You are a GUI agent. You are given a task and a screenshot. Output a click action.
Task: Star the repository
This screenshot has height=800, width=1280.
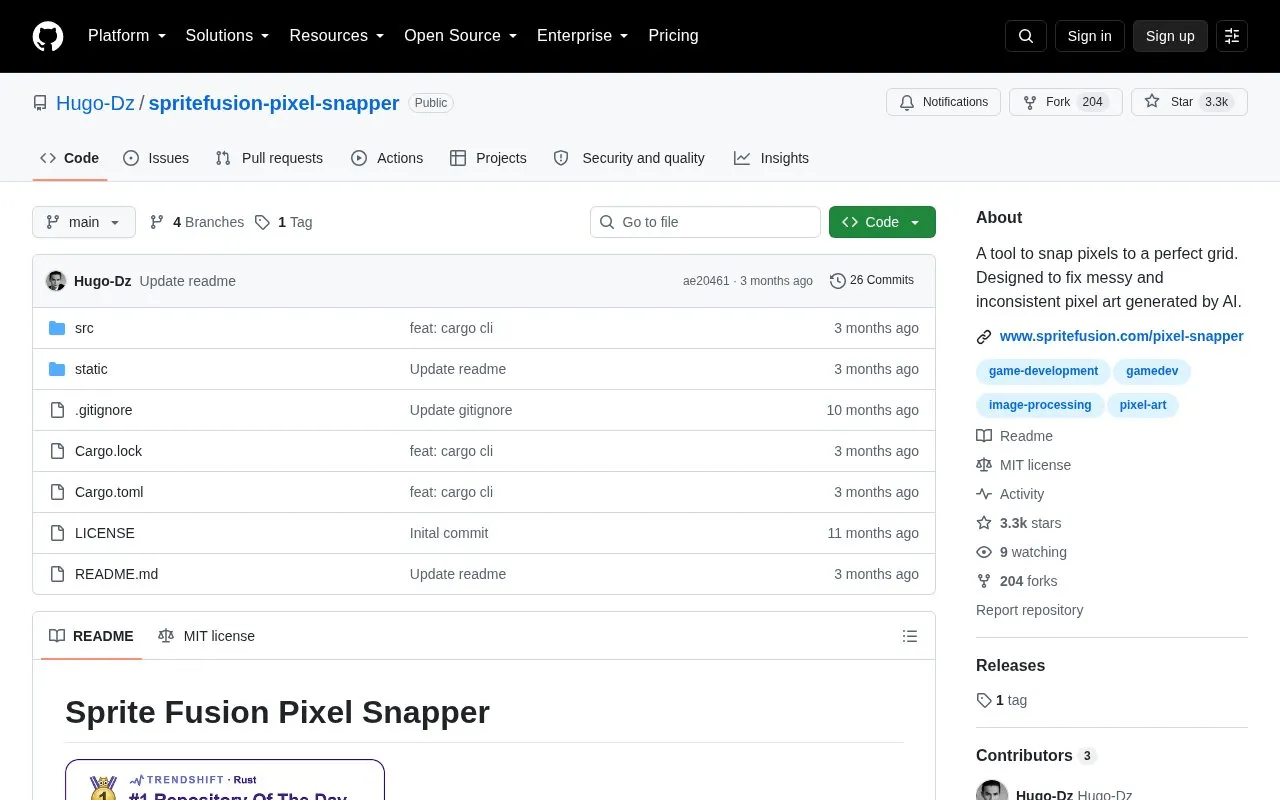click(x=1189, y=102)
